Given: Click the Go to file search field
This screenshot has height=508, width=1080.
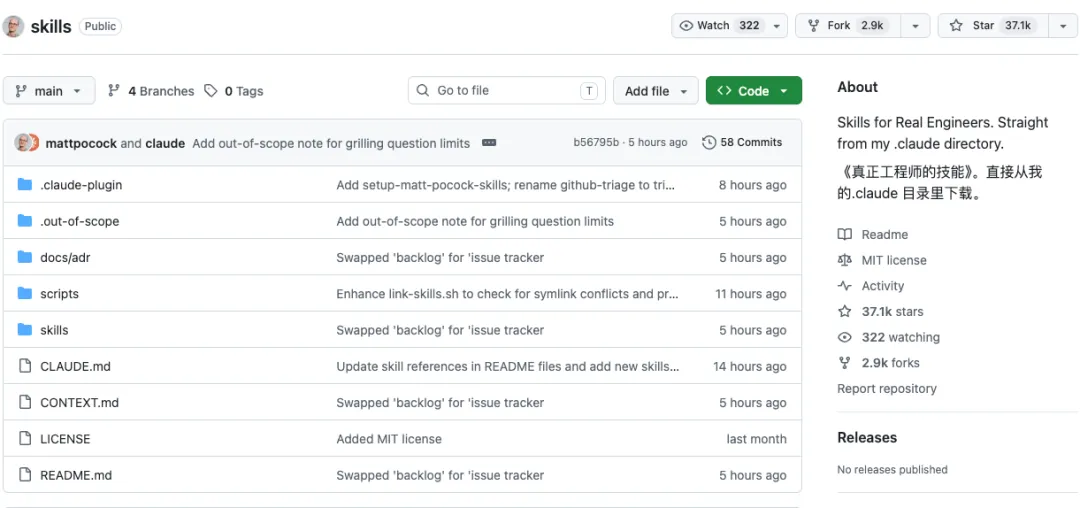Looking at the screenshot, I should point(505,91).
